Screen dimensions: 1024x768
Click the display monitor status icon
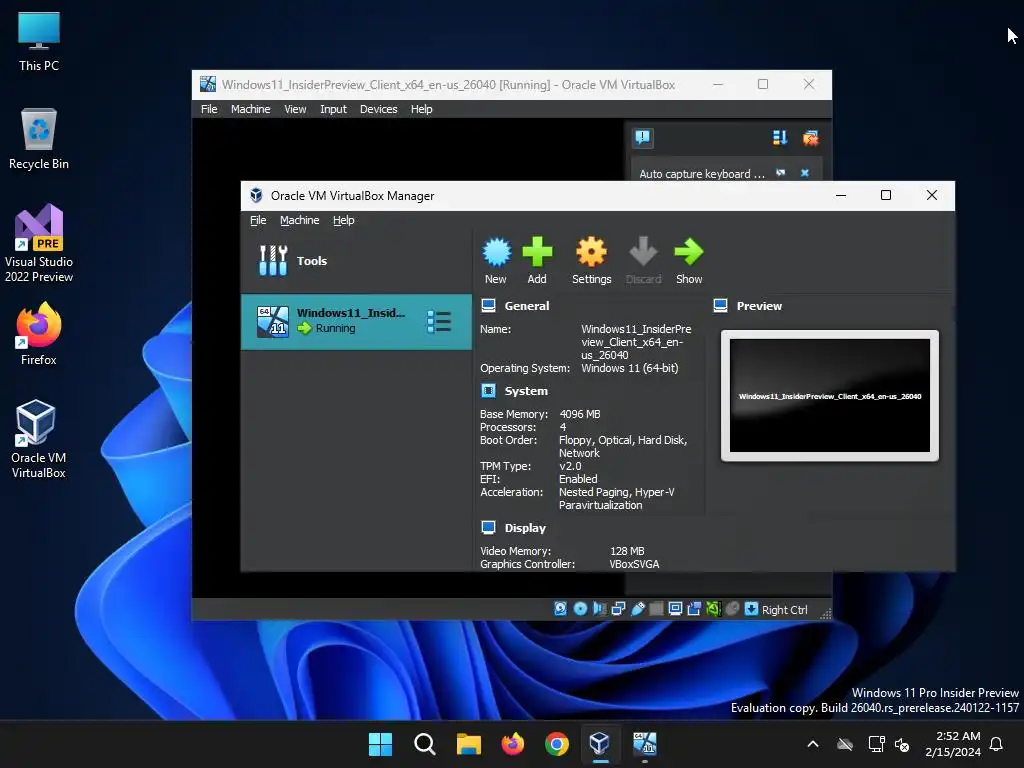675,609
